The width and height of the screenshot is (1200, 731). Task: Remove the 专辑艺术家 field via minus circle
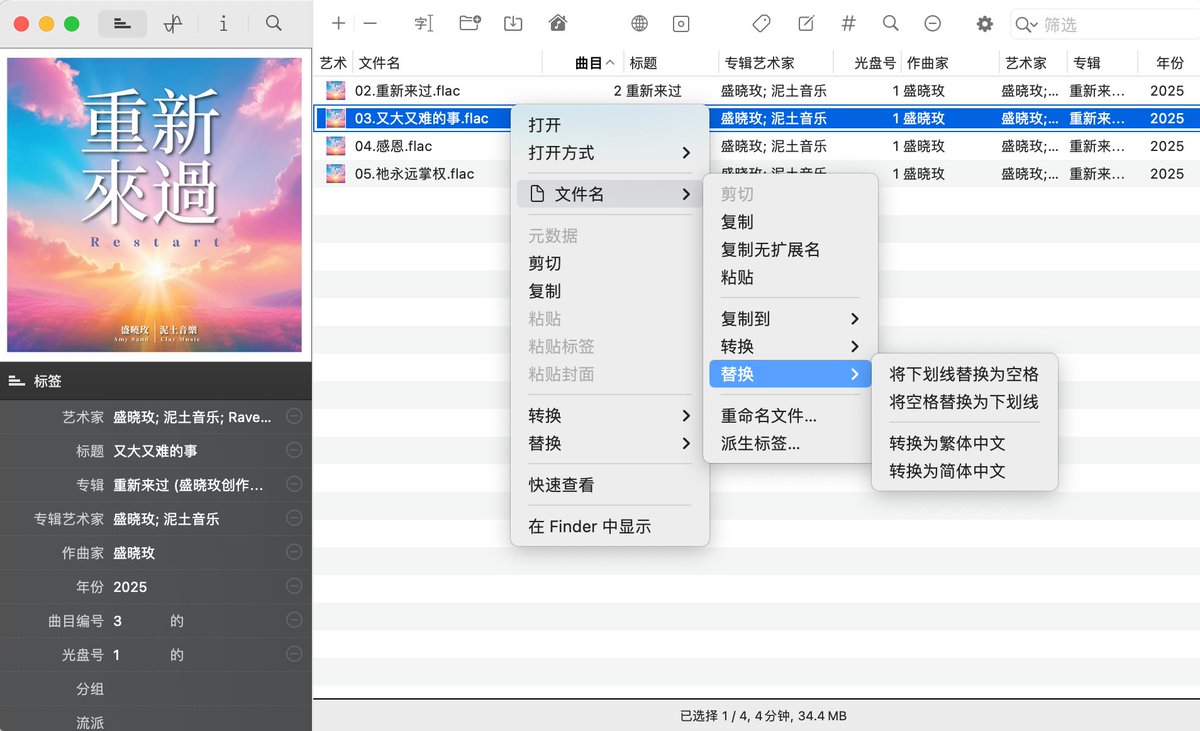pyautogui.click(x=294, y=518)
